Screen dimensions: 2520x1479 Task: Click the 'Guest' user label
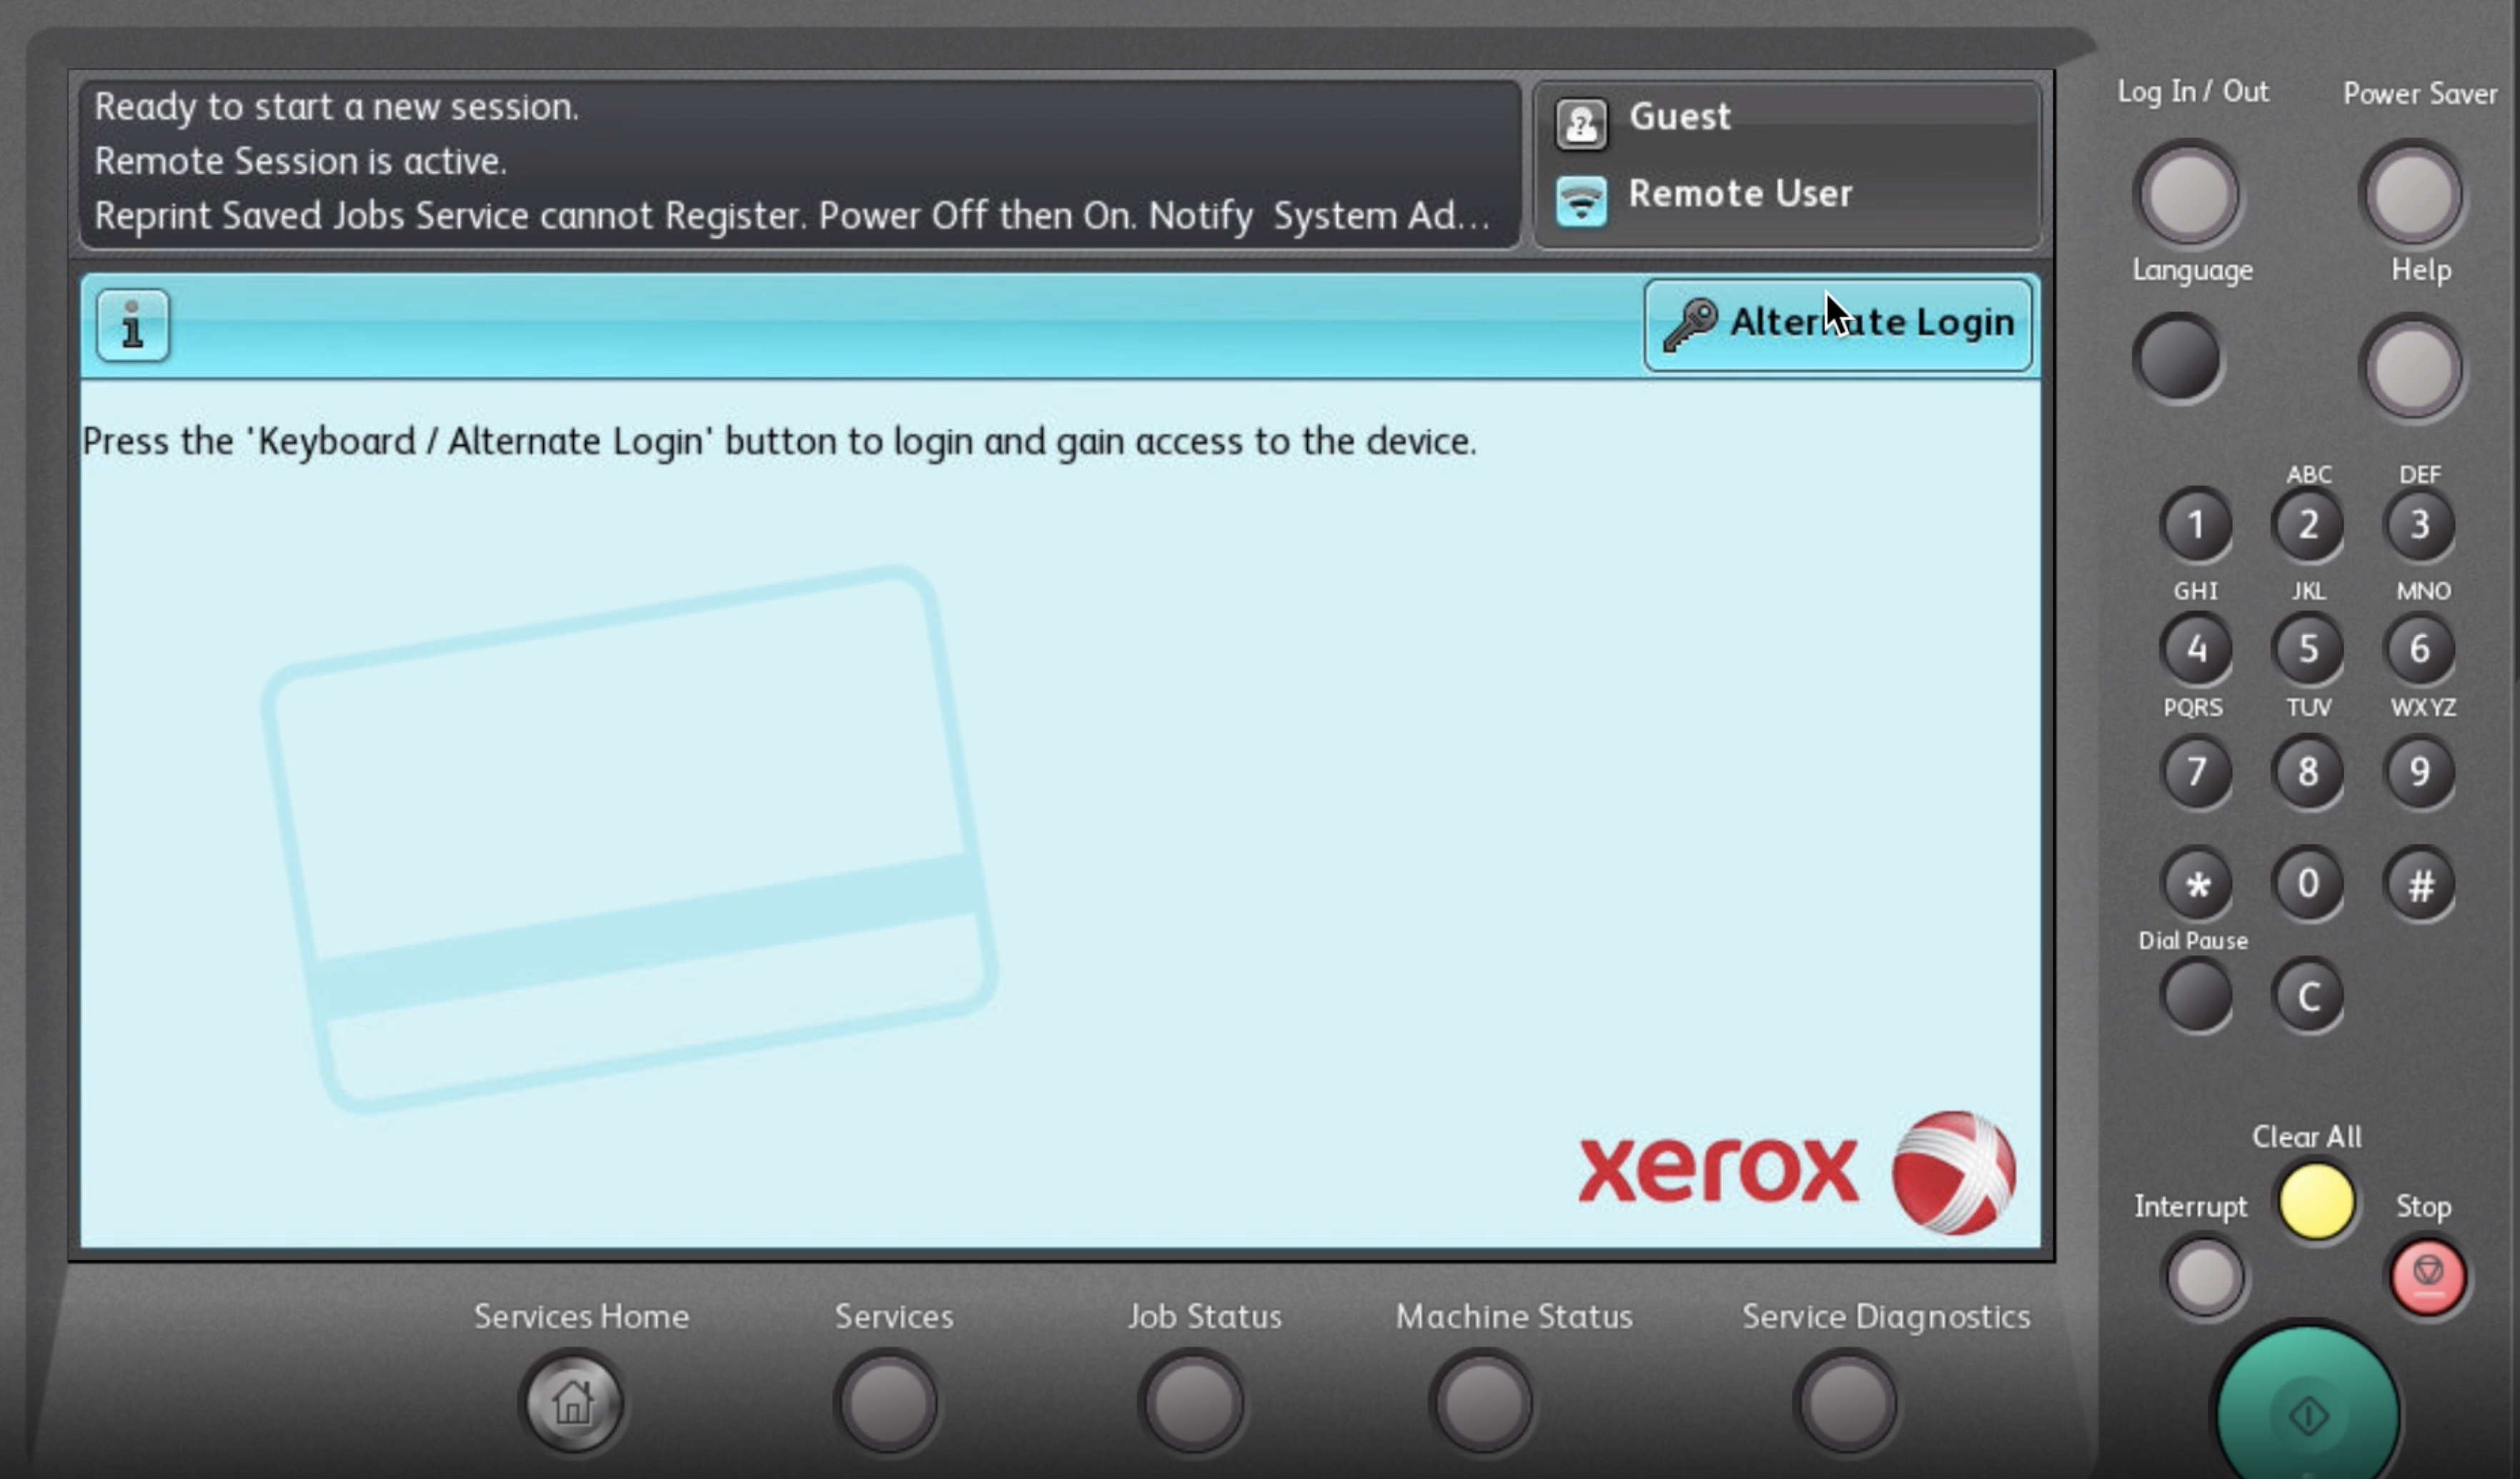click(1679, 117)
